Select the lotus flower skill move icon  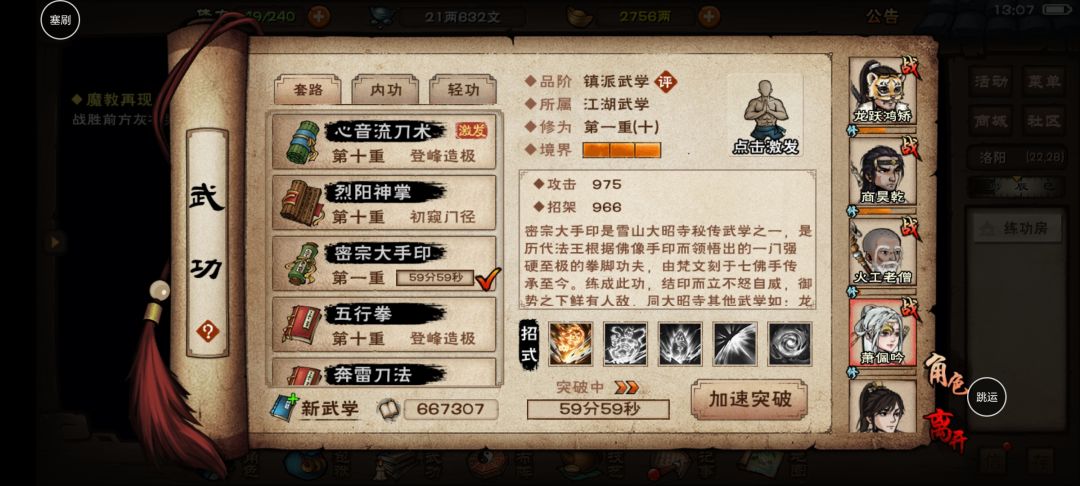point(680,343)
